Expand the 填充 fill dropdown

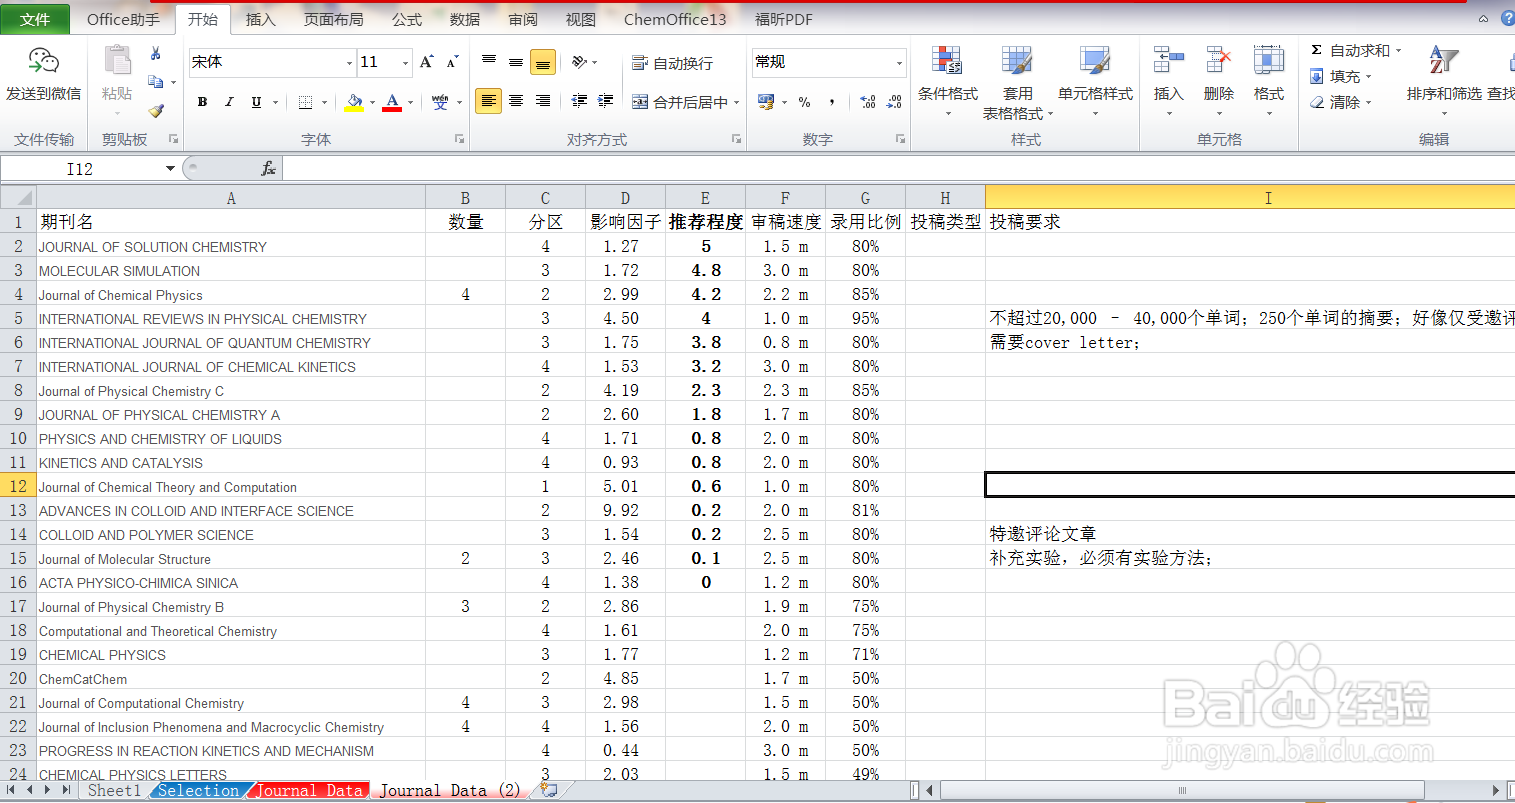pos(1368,77)
